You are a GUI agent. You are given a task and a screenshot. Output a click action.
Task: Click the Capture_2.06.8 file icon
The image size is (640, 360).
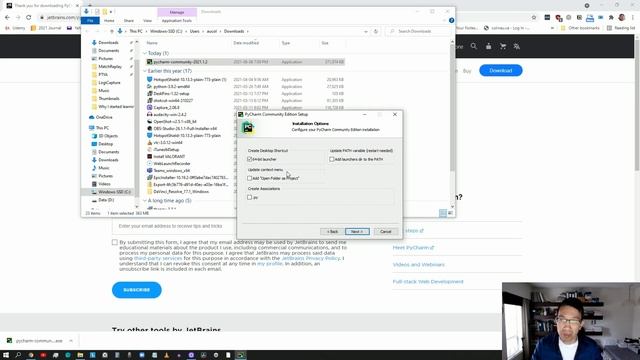[x=149, y=108]
